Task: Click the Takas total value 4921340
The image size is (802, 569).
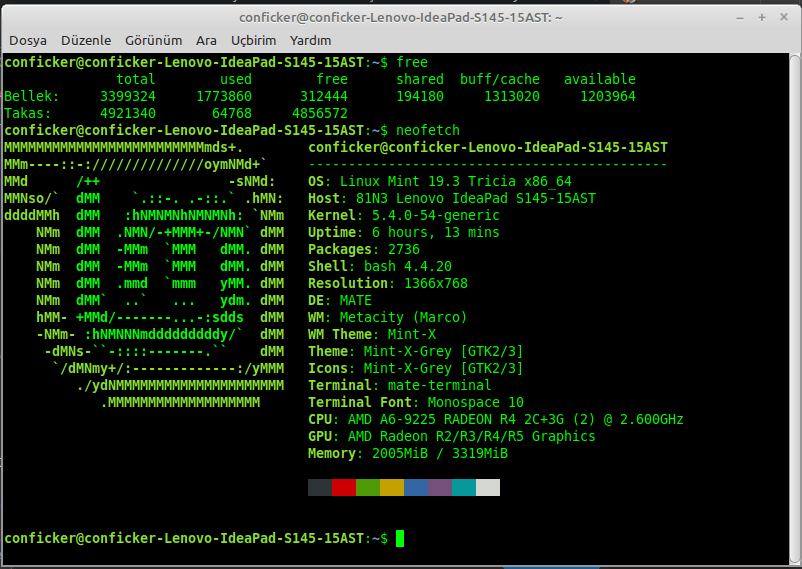Action: [128, 113]
